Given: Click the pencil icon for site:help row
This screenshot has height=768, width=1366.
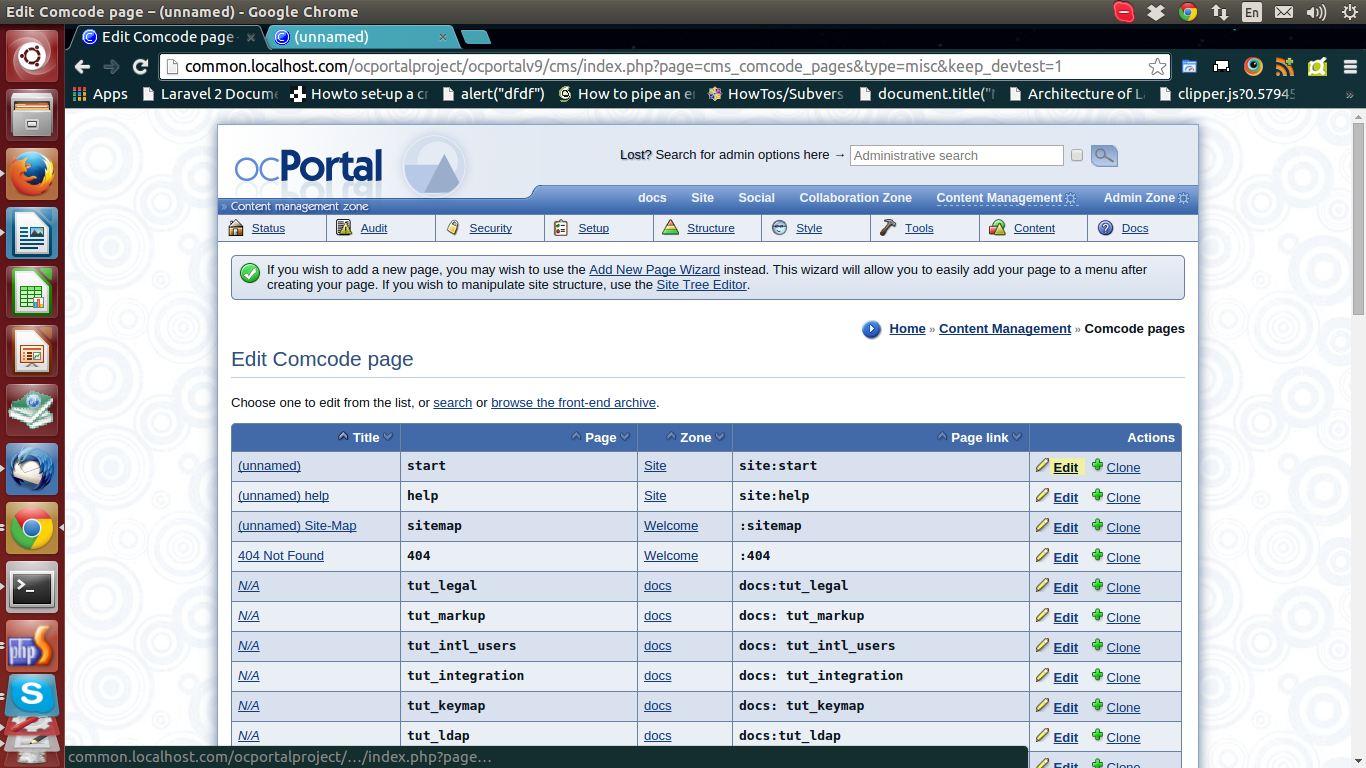Looking at the screenshot, I should point(1042,496).
